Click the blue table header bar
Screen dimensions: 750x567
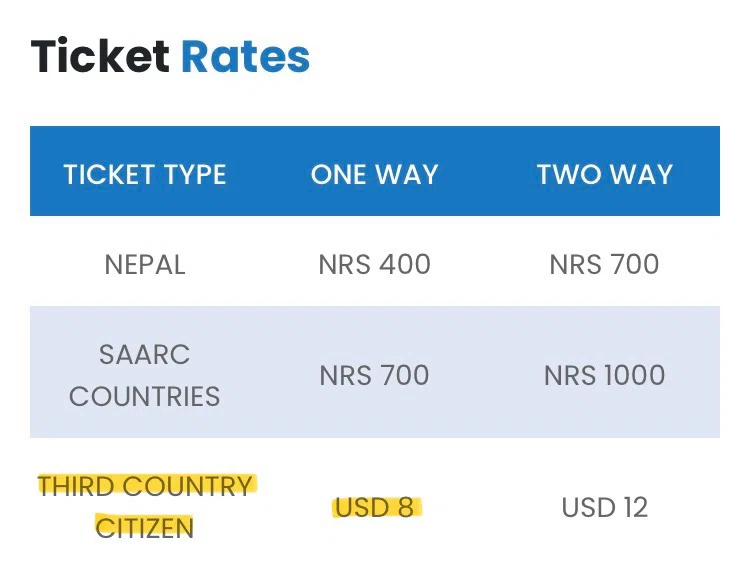(375, 171)
